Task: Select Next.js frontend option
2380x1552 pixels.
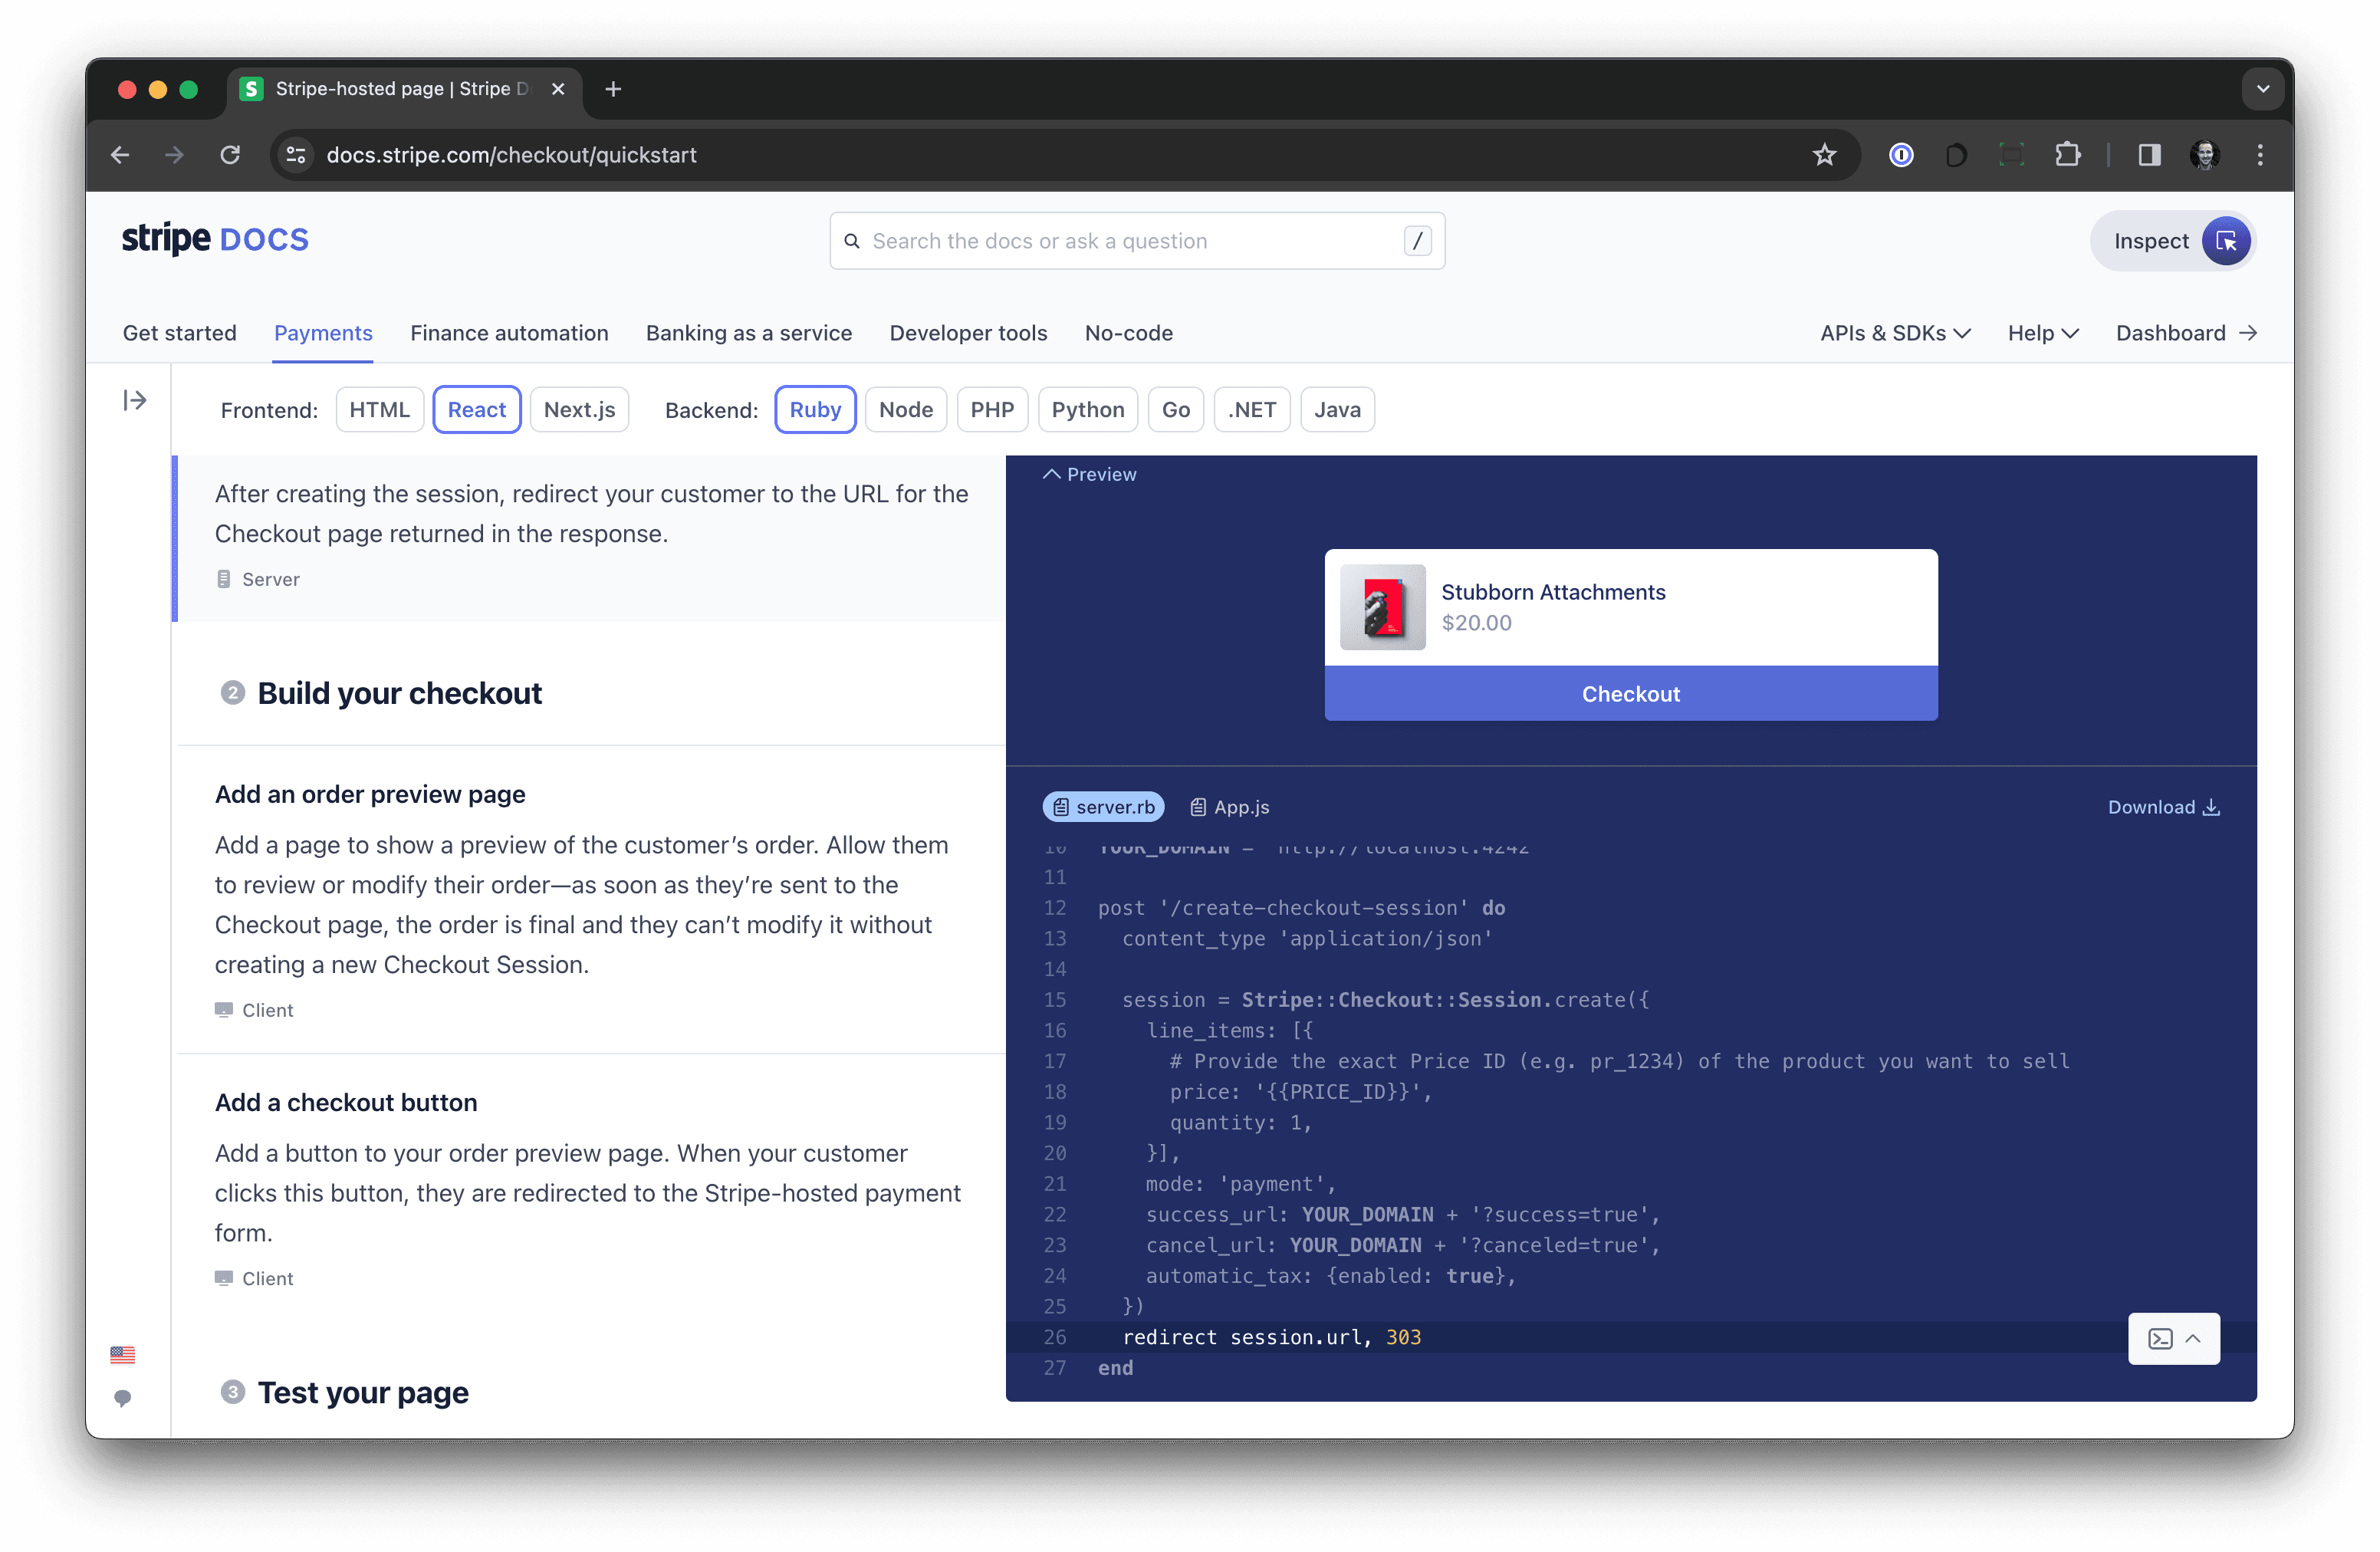Action: [580, 410]
